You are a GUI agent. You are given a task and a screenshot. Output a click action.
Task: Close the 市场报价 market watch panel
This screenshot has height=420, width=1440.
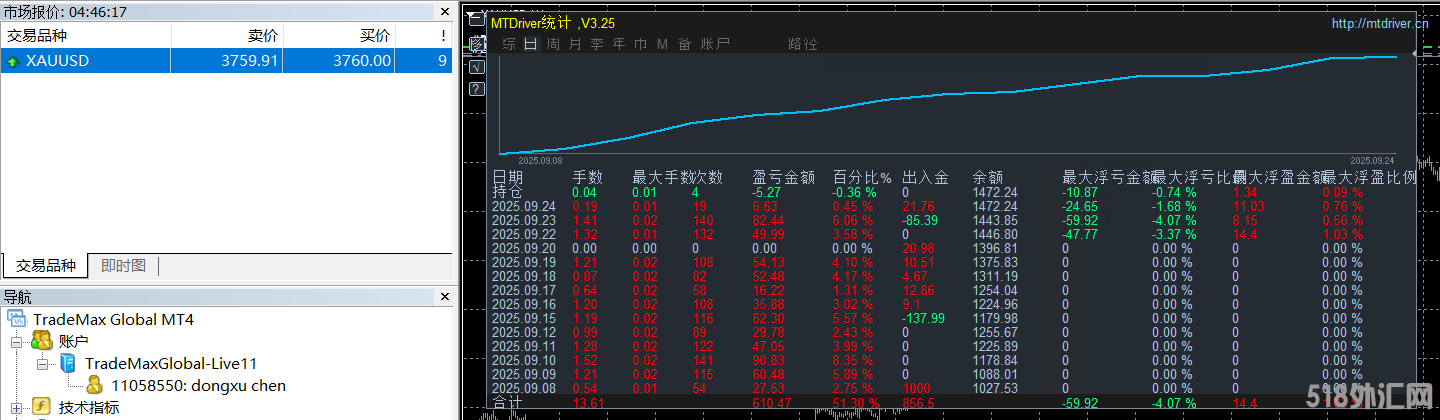pyautogui.click(x=445, y=12)
